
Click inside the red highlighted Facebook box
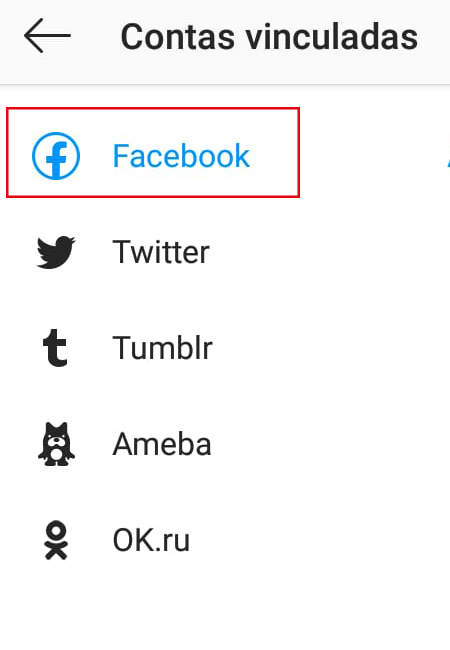[x=153, y=153]
